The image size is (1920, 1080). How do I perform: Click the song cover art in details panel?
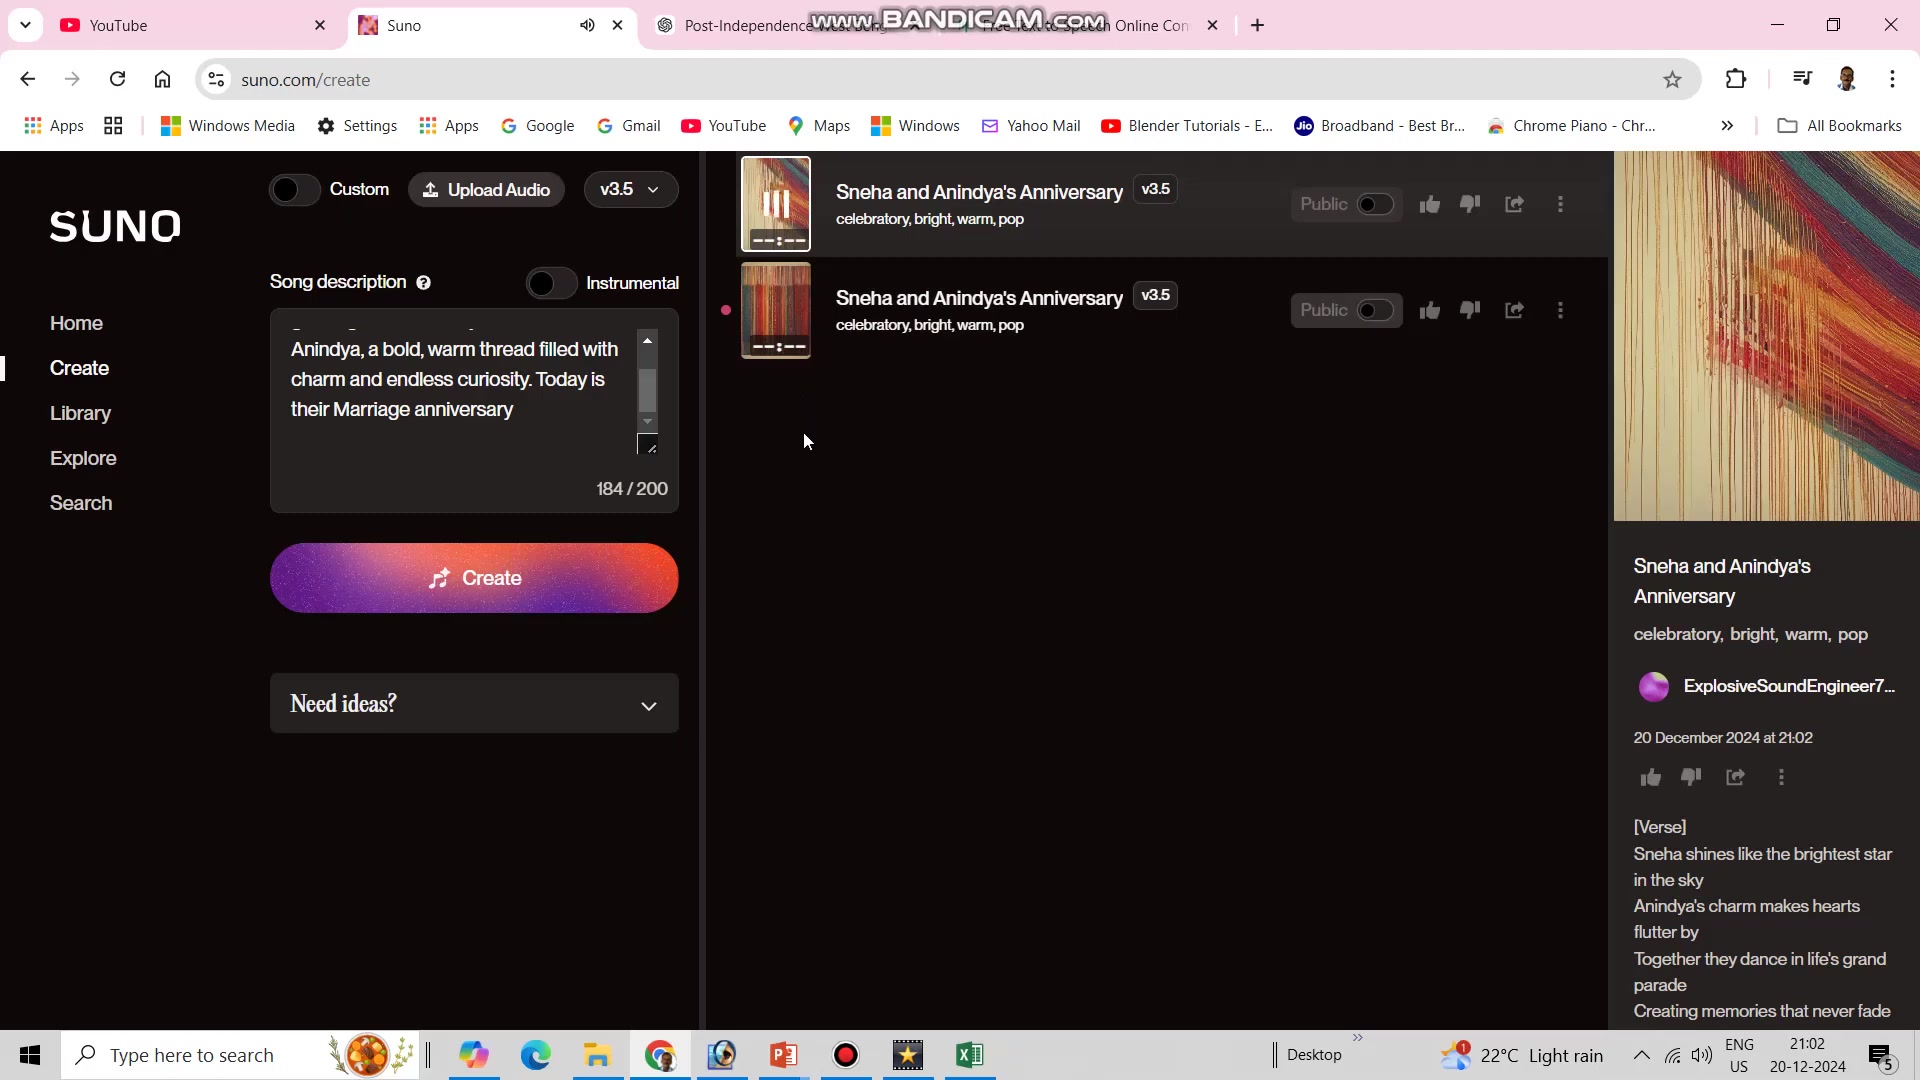pyautogui.click(x=1766, y=336)
